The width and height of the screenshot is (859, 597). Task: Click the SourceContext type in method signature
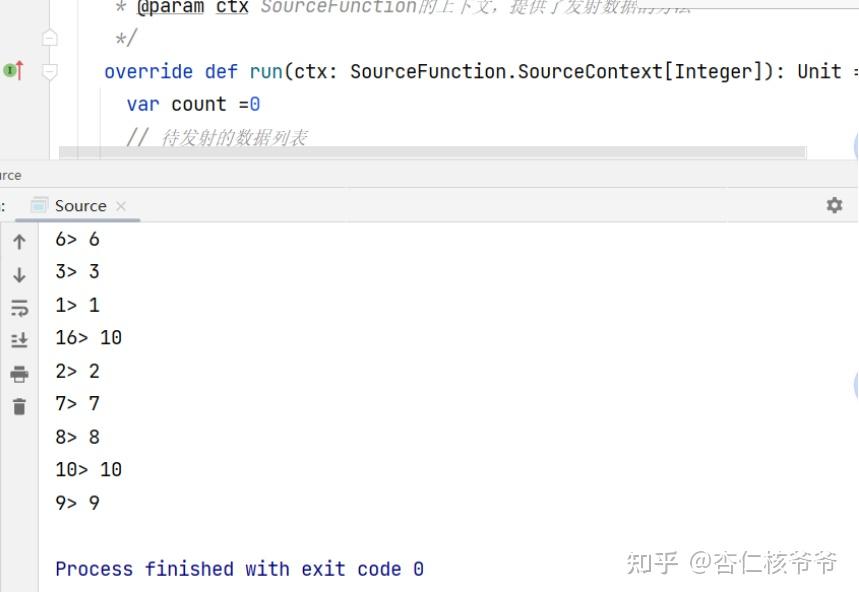point(590,71)
